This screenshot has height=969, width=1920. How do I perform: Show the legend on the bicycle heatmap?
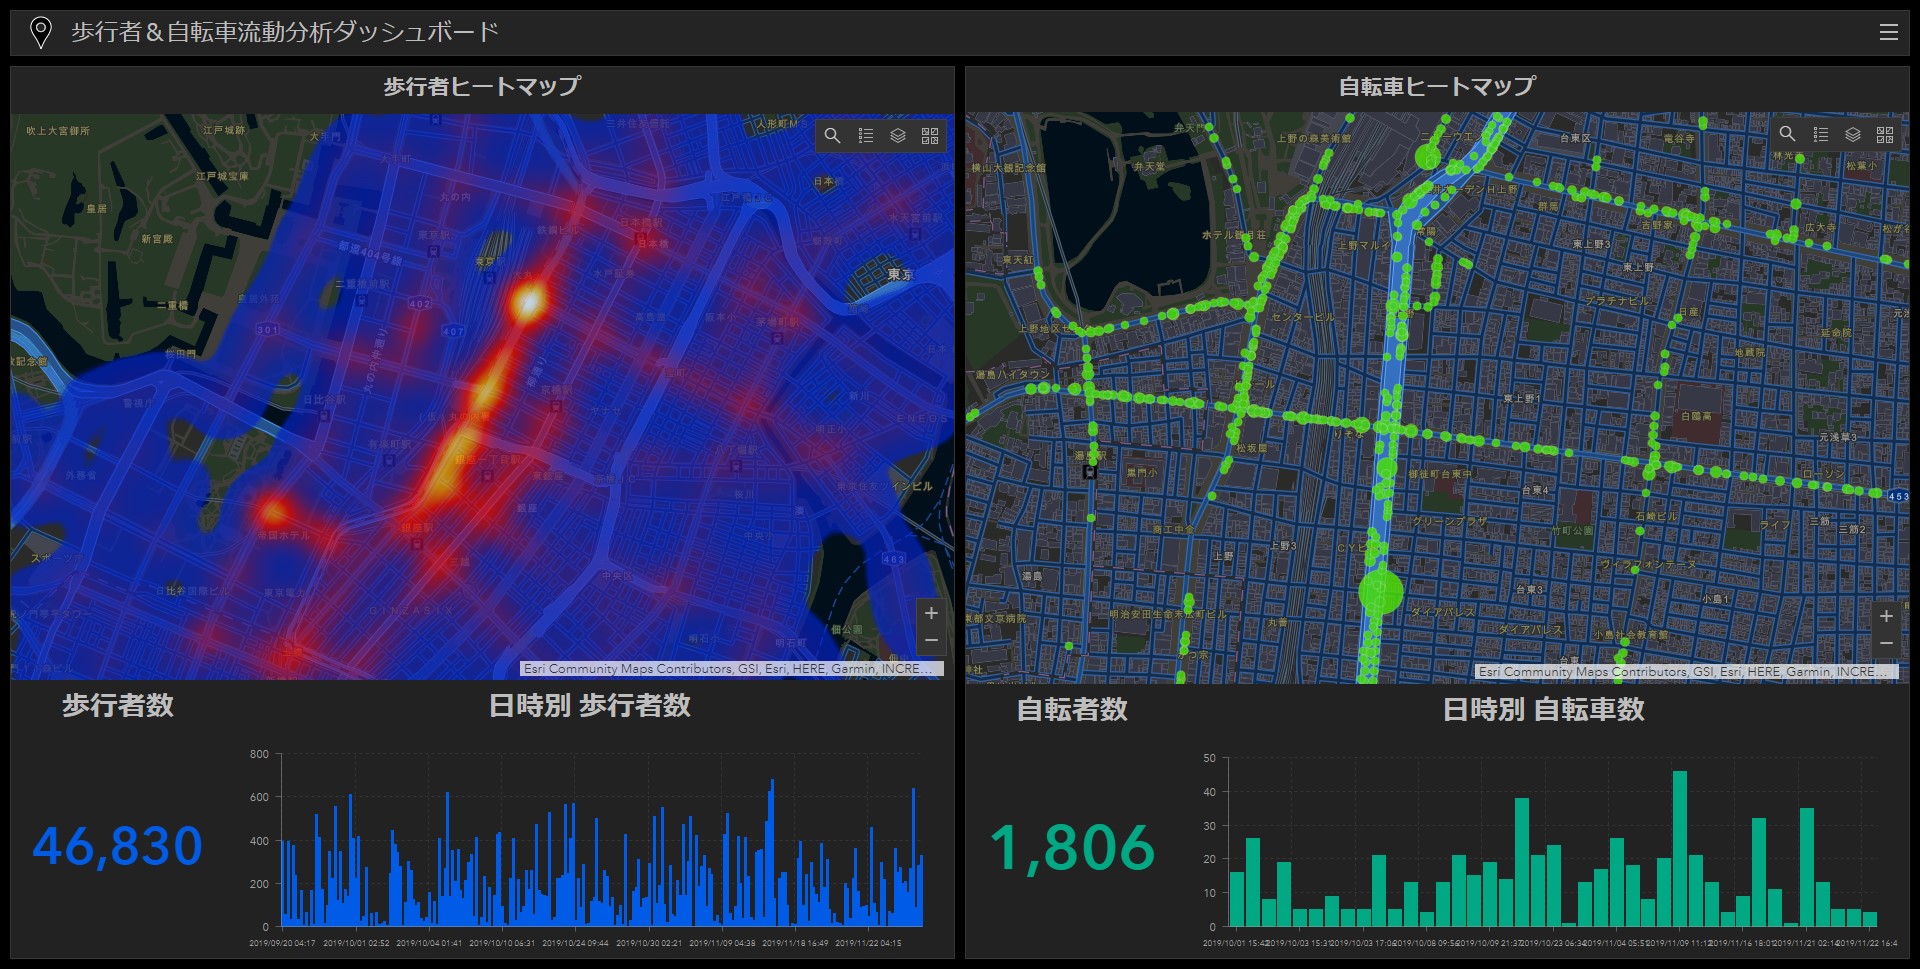point(1819,132)
